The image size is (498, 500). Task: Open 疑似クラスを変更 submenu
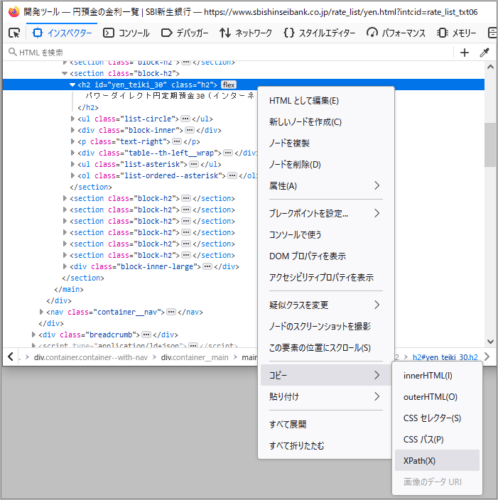click(326, 305)
